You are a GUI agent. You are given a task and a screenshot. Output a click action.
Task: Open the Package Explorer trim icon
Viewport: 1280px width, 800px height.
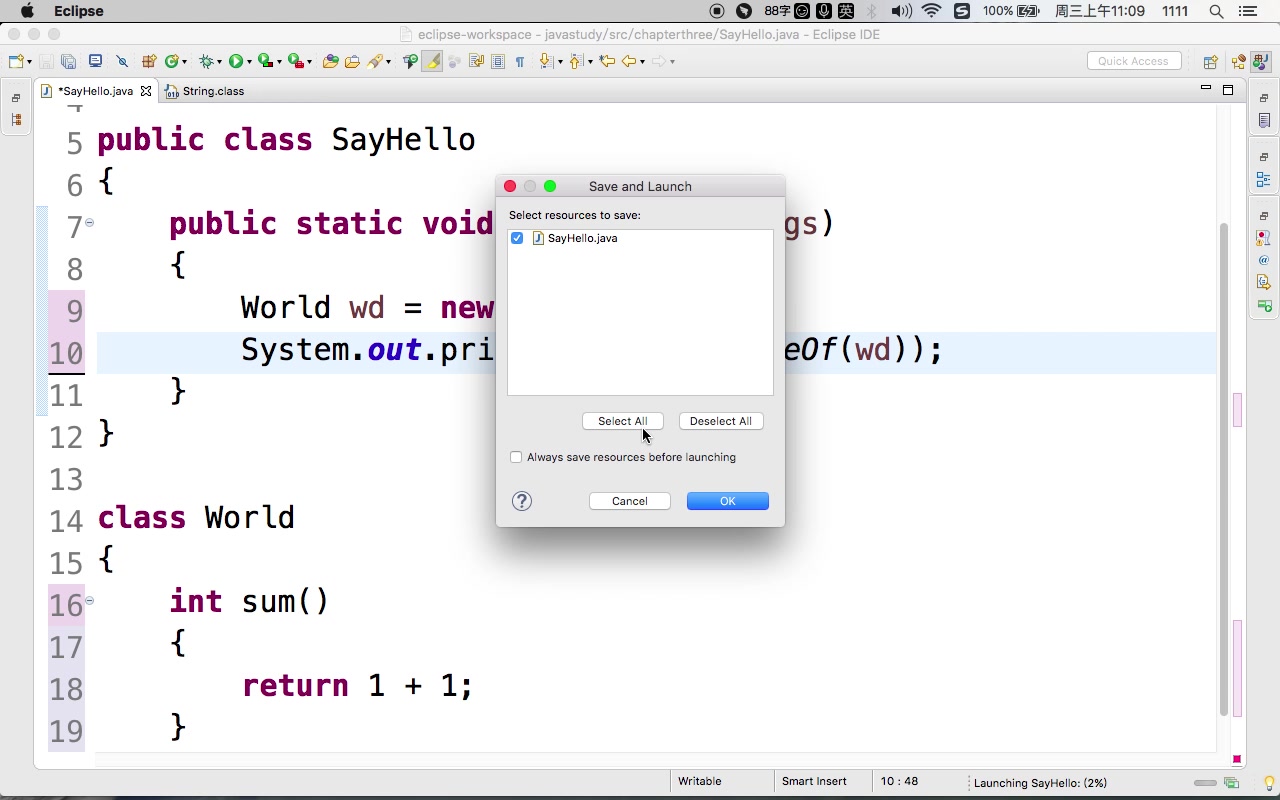tap(15, 120)
